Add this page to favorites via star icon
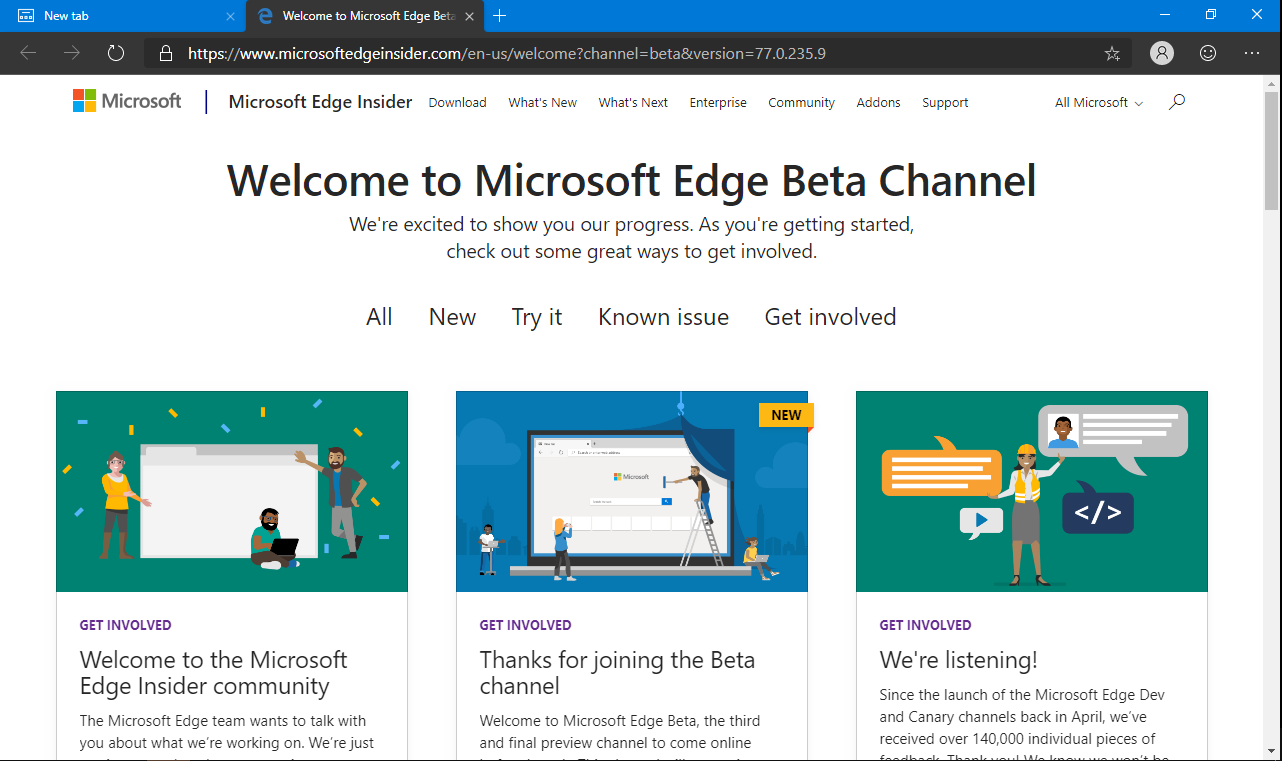This screenshot has width=1282, height=761. (x=1112, y=53)
